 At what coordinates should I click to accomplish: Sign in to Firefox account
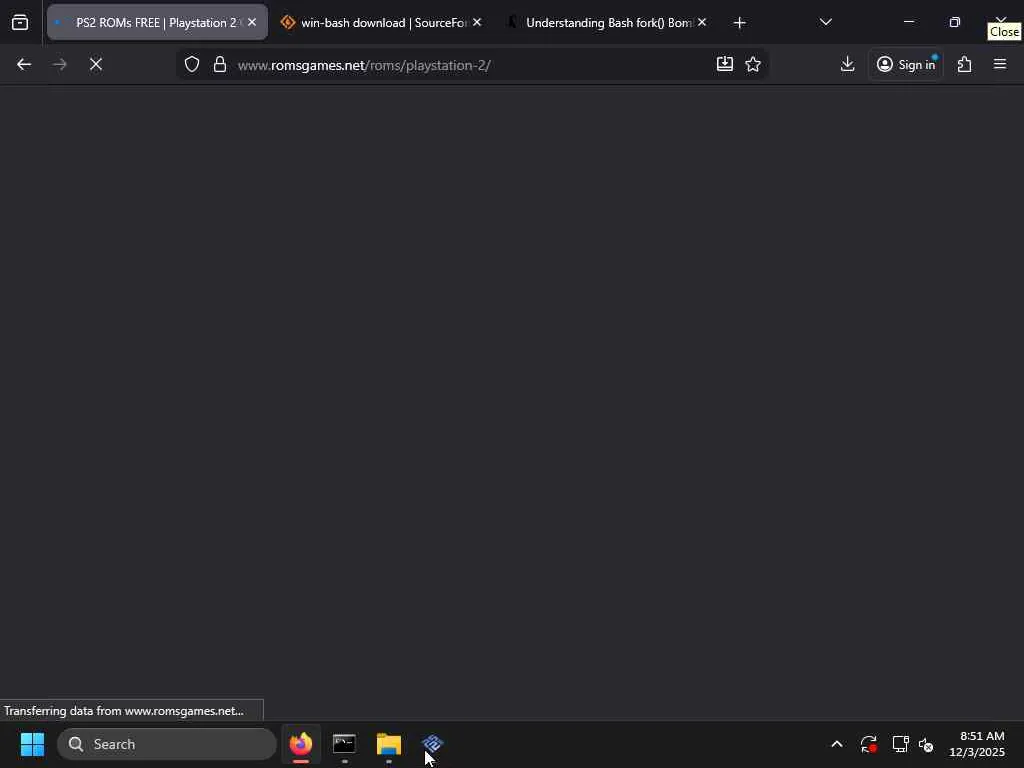point(906,64)
